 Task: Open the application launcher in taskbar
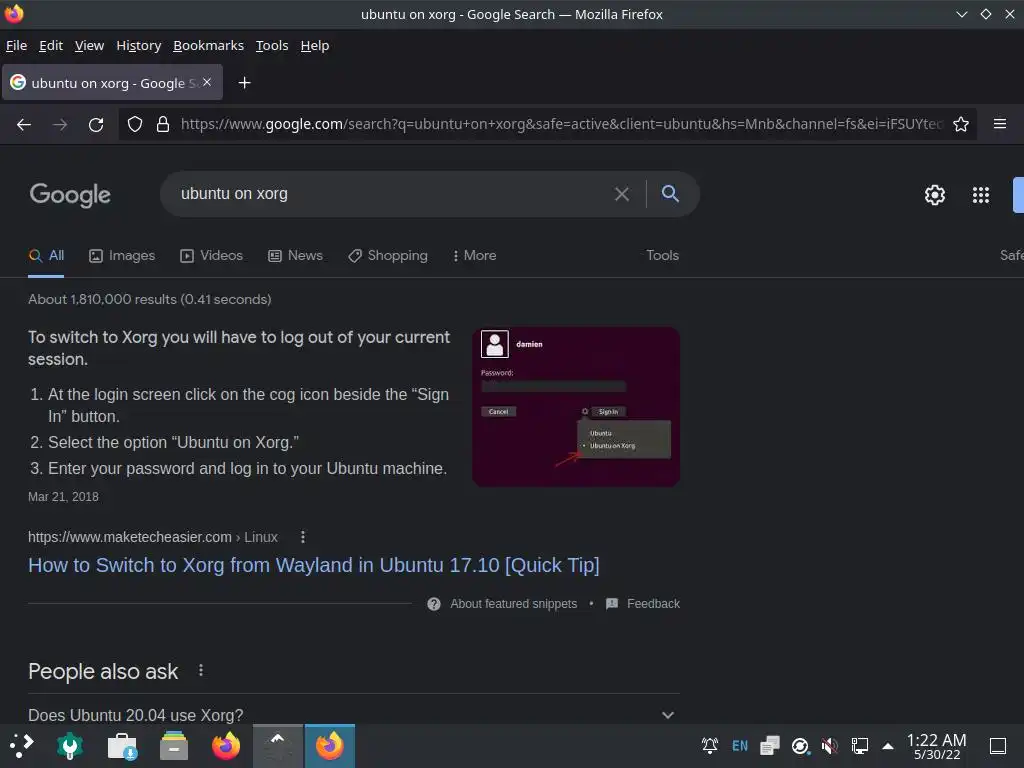21,746
